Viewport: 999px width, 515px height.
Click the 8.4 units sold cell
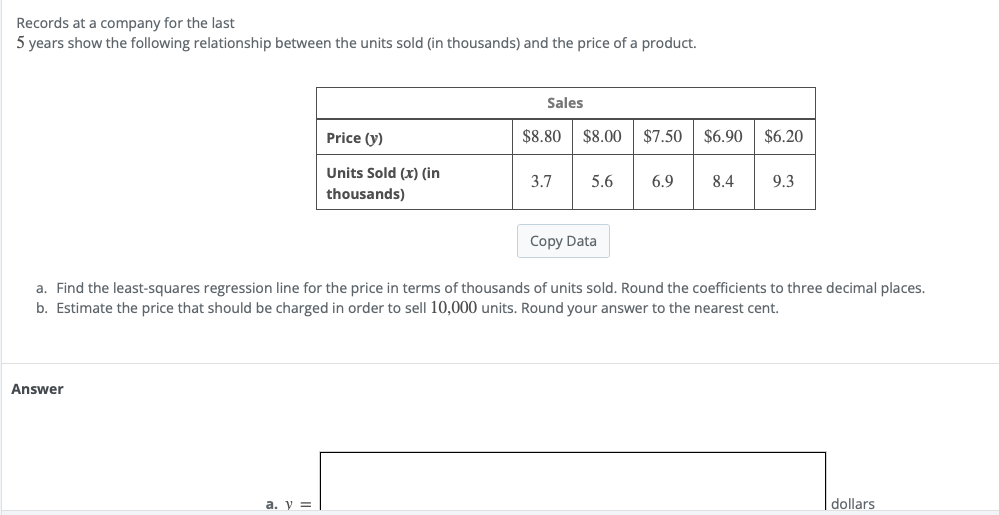point(724,182)
